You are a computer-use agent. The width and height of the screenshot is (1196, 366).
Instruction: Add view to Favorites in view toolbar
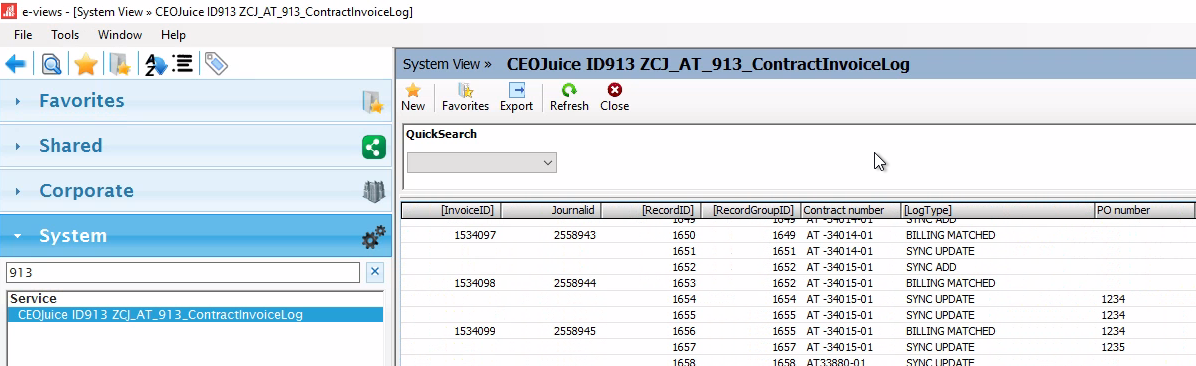[x=465, y=98]
